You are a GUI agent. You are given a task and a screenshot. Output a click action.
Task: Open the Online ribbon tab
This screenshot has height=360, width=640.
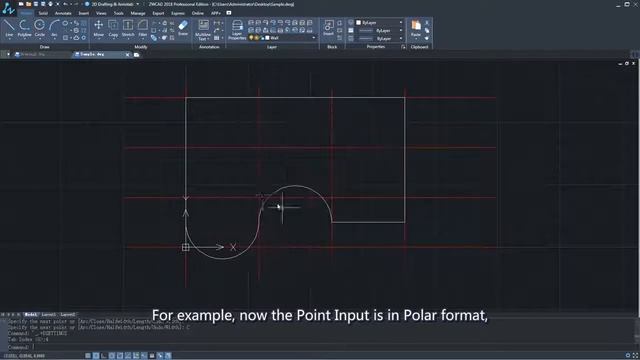(x=198, y=13)
